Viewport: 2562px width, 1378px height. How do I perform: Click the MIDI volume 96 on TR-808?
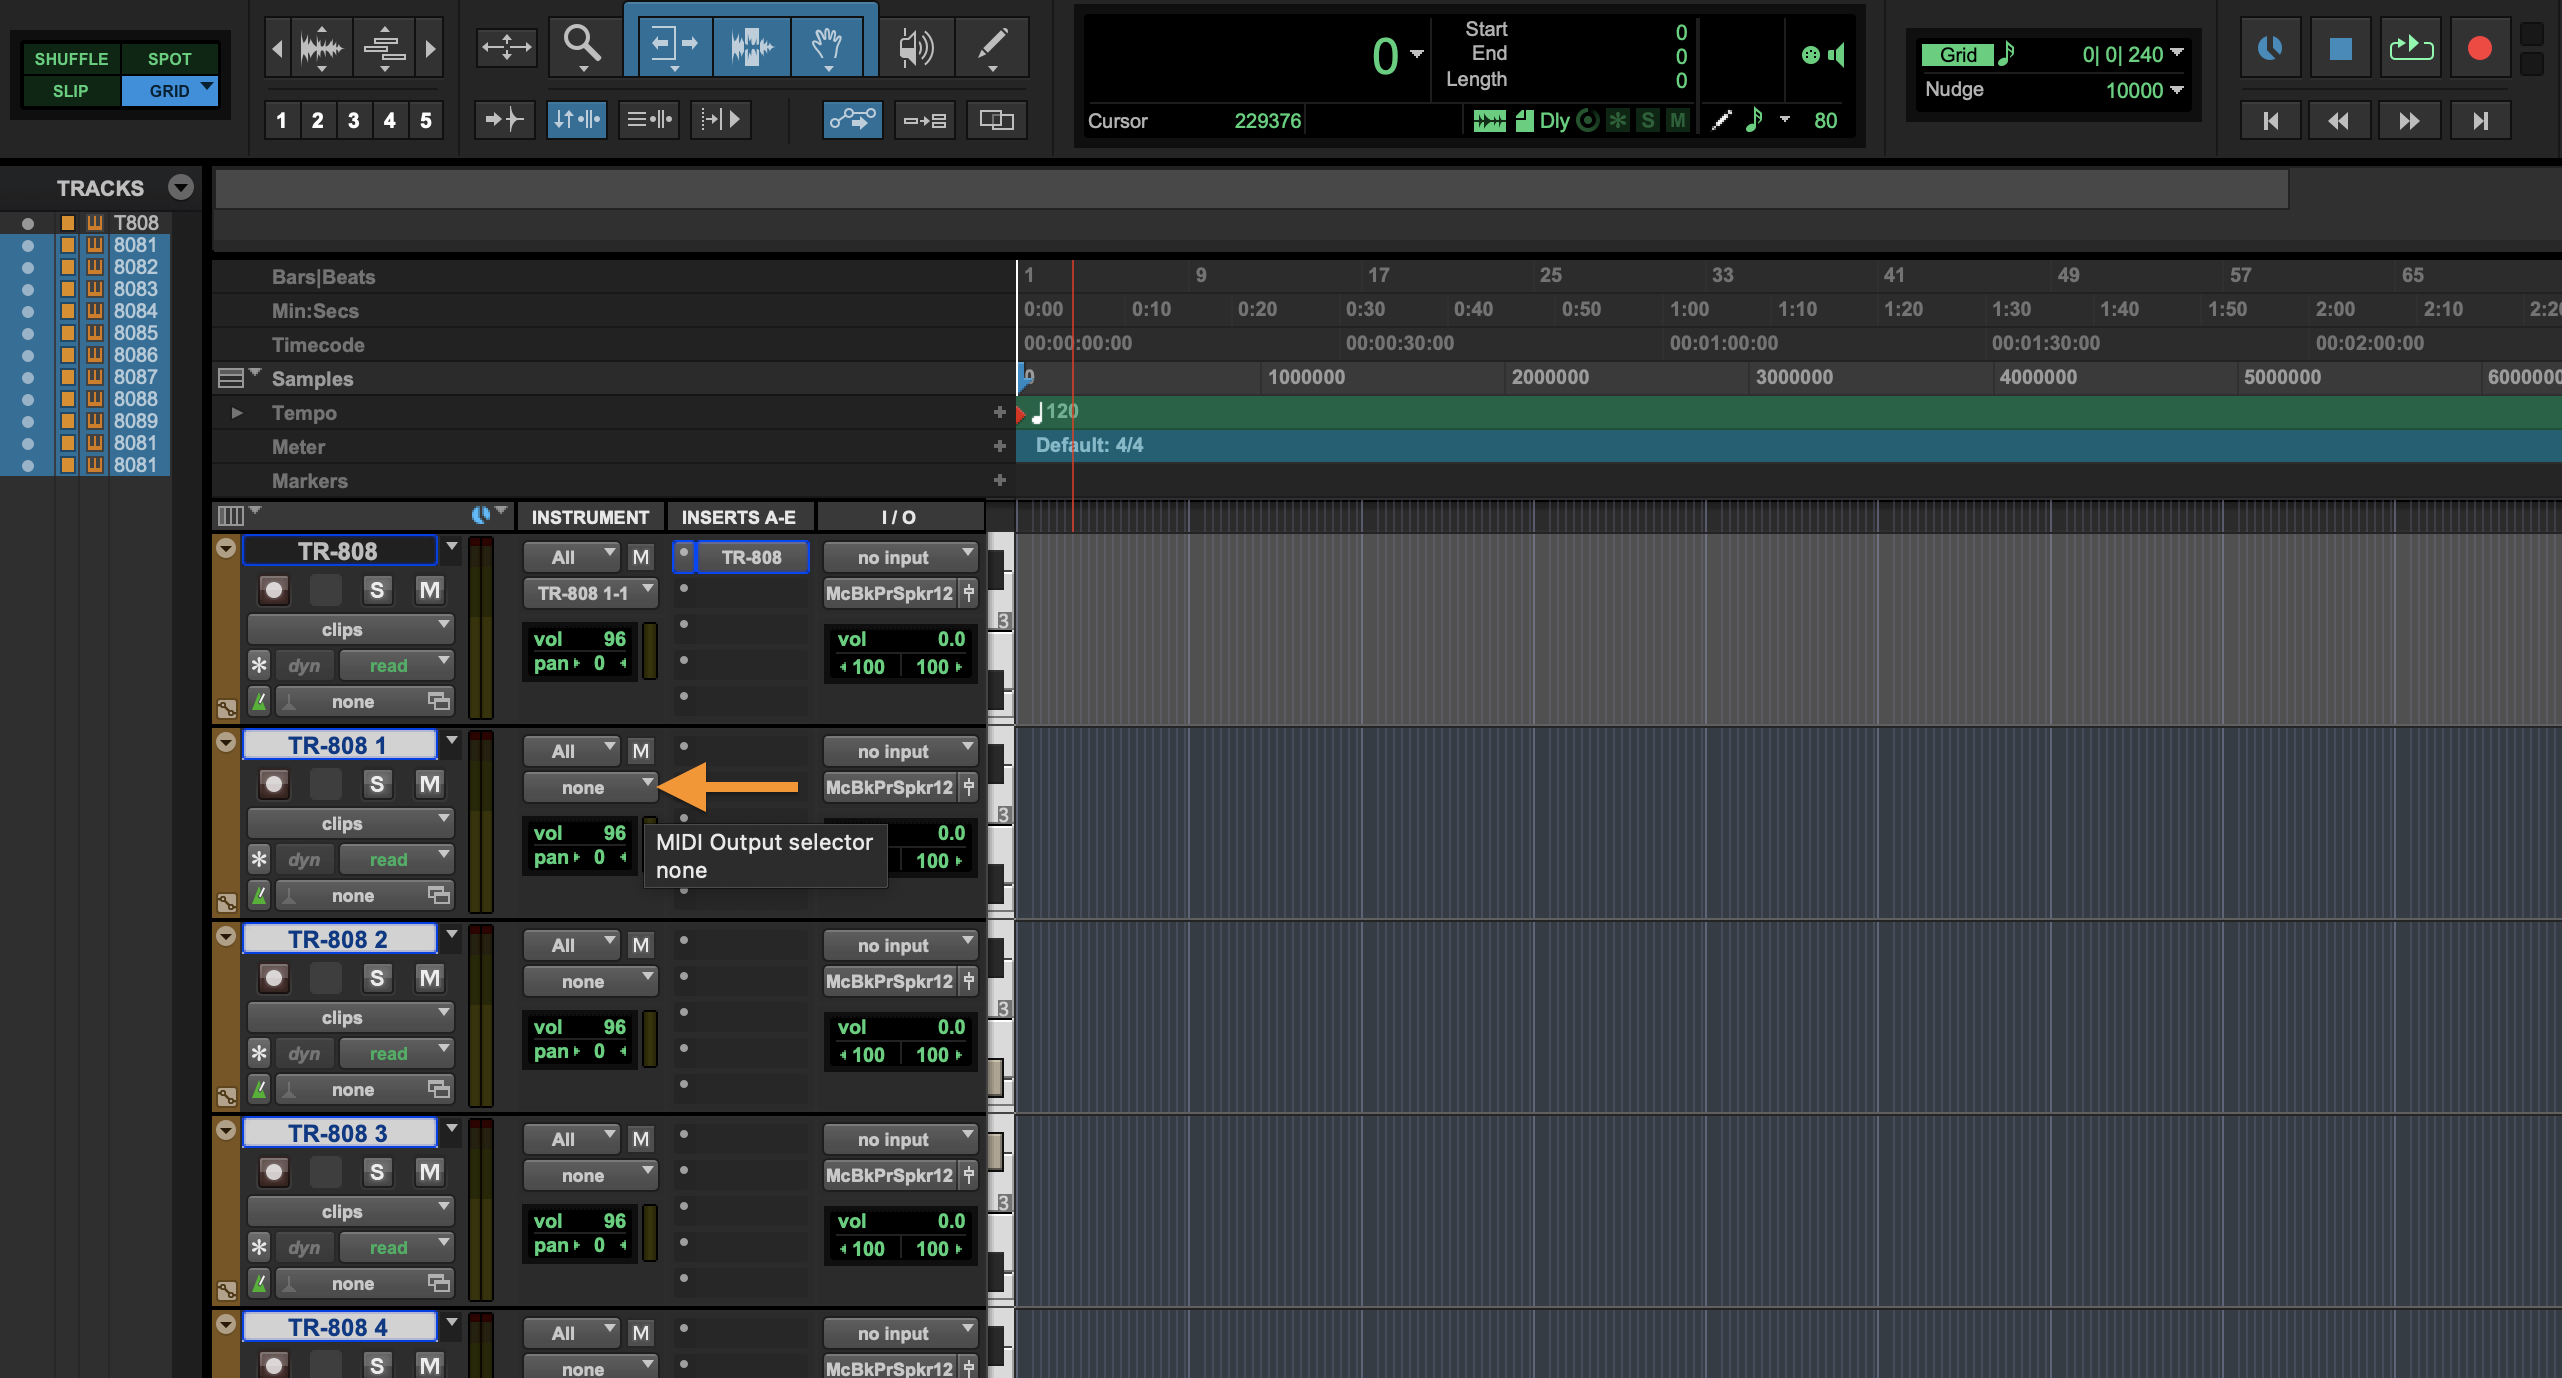[614, 639]
